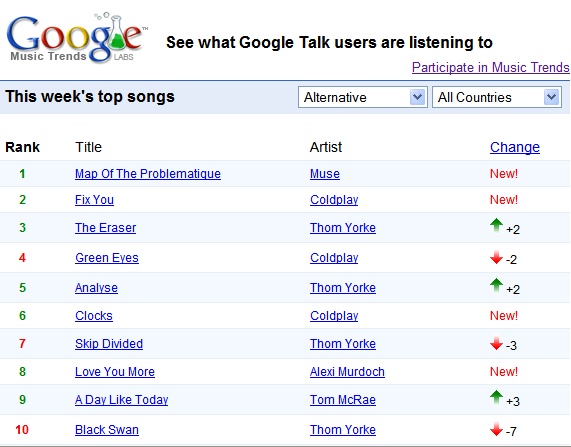Click the green up arrow beside Analyse
The image size is (571, 447).
click(x=496, y=285)
